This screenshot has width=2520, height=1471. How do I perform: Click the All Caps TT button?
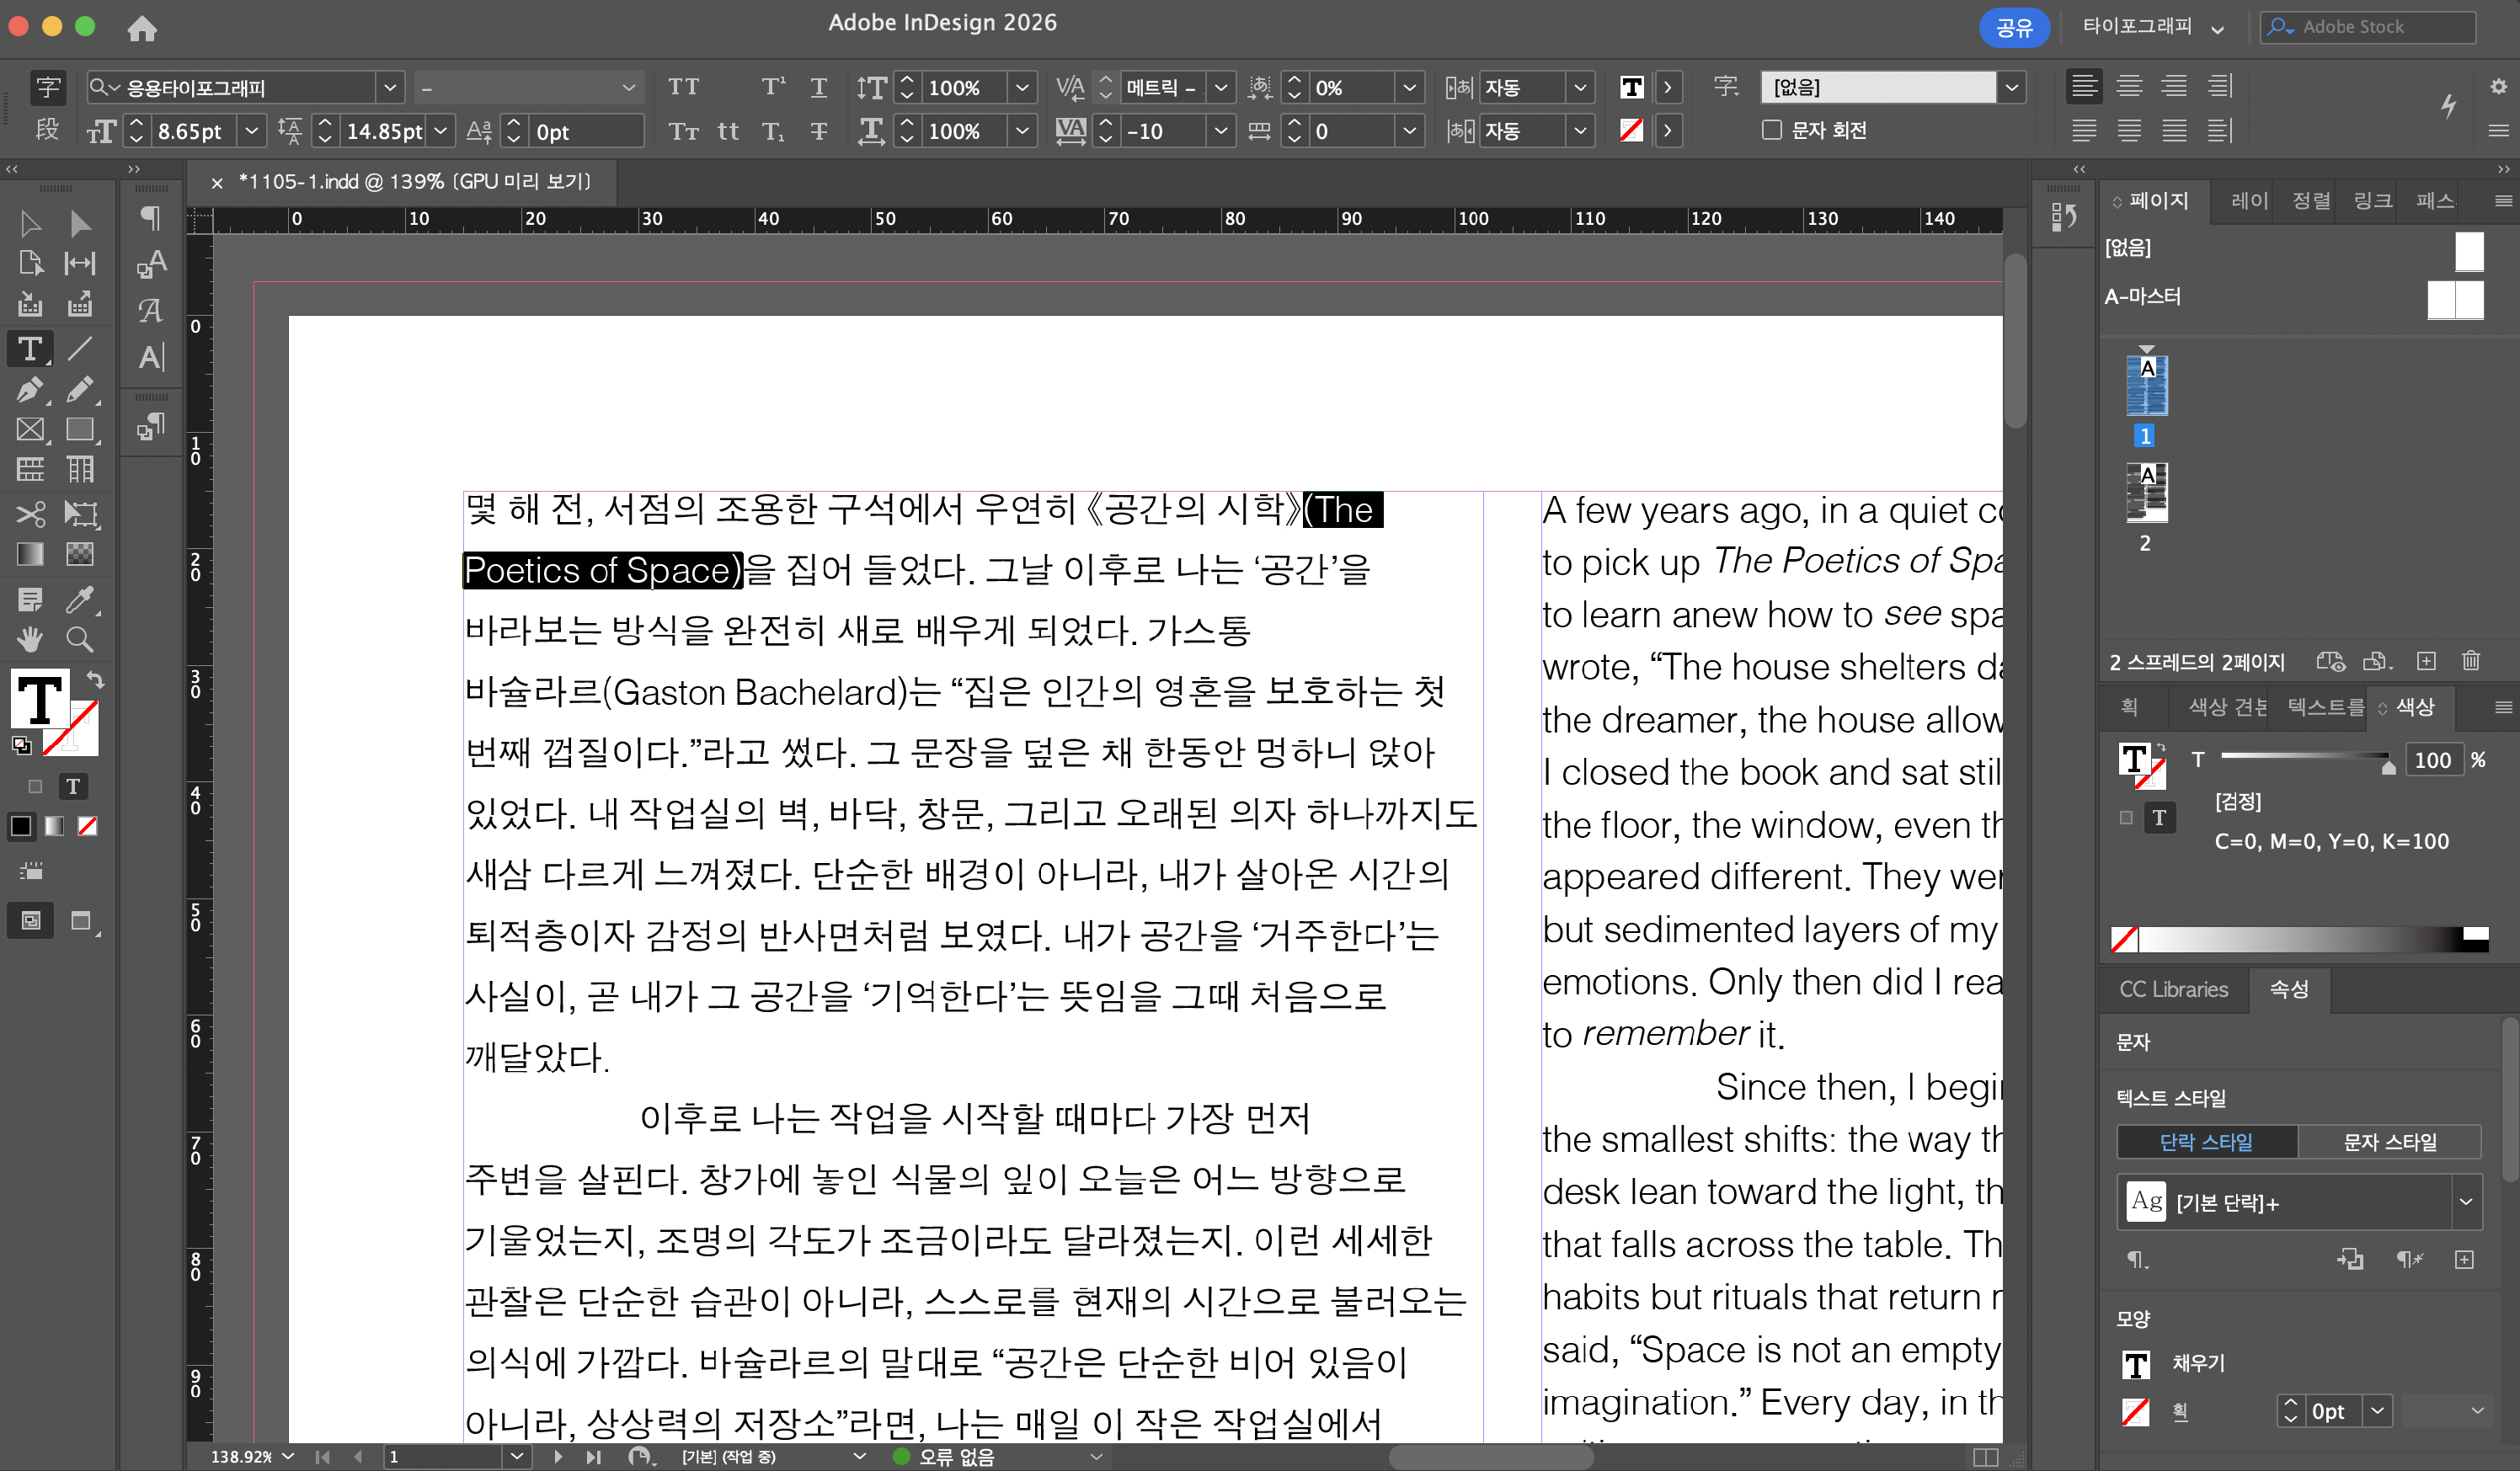(683, 87)
